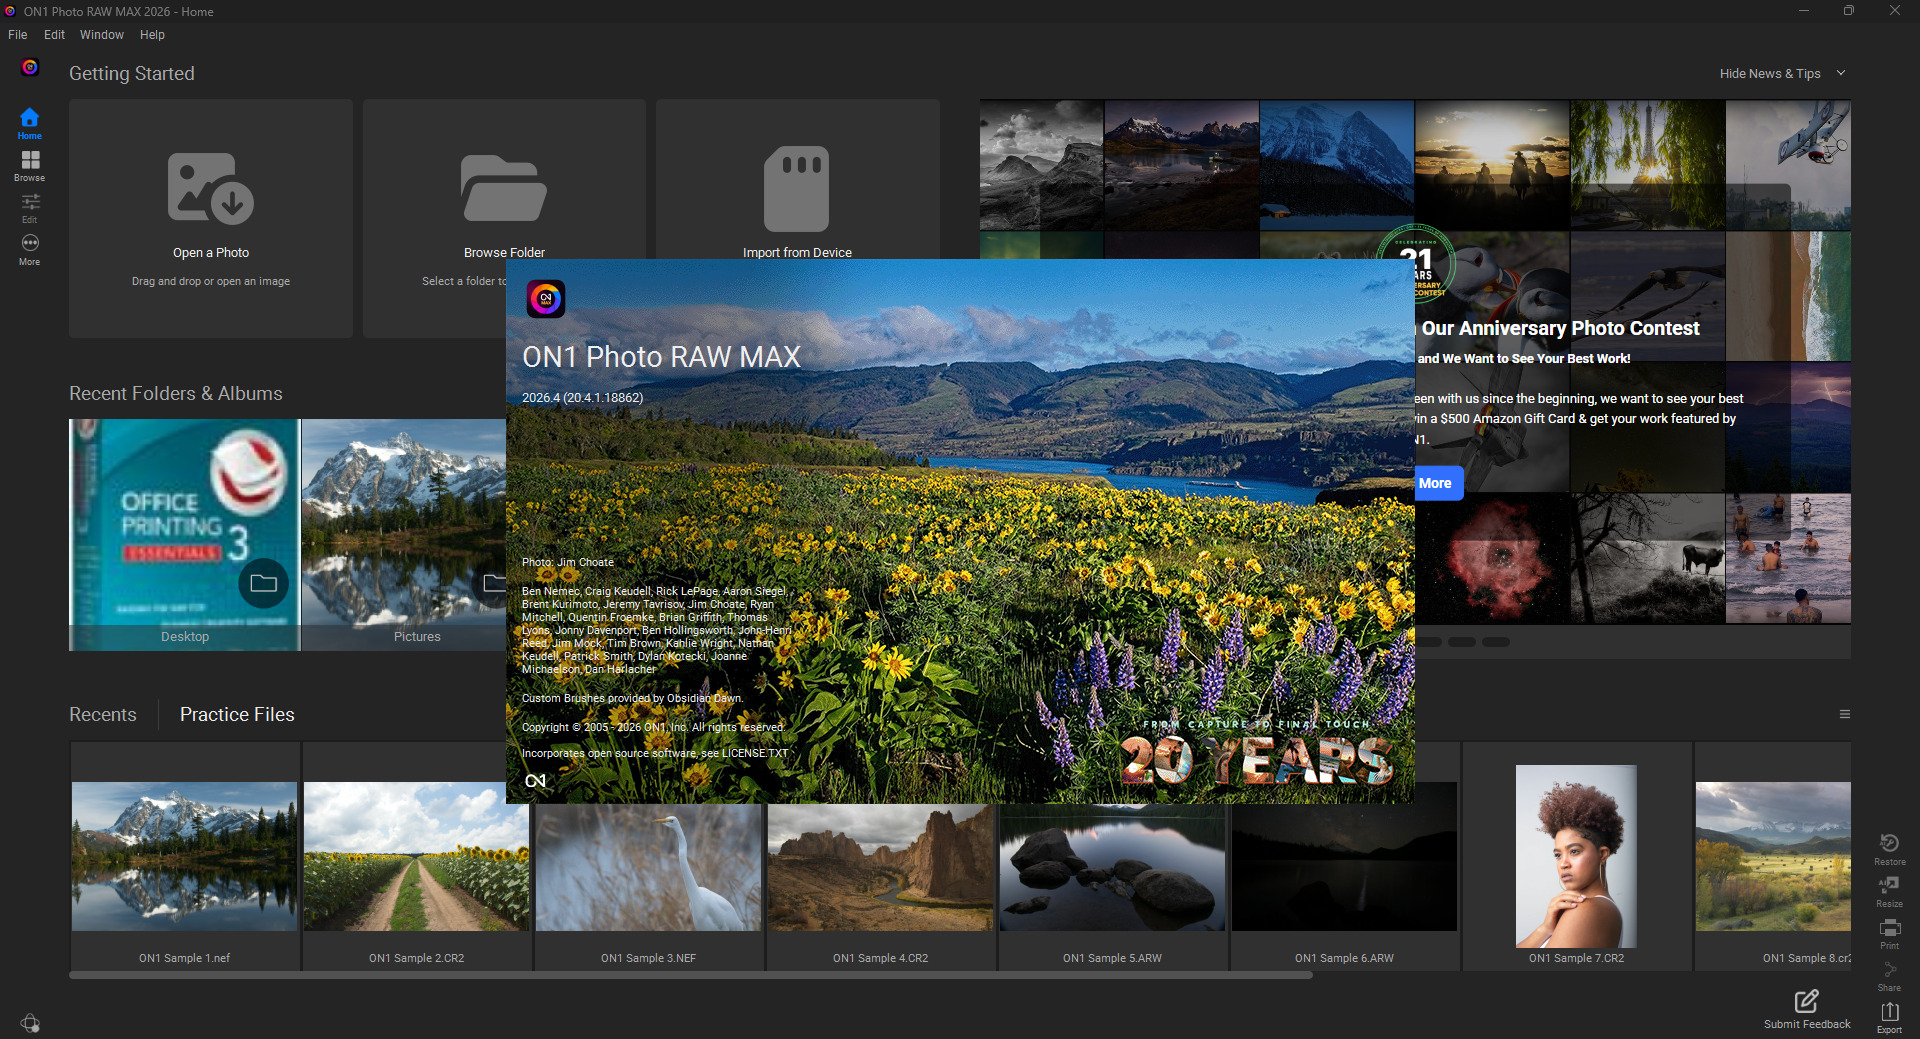This screenshot has height=1039, width=1920.
Task: Select ON1 Sample 6.ARW dark thumbnail
Action: pos(1345,856)
